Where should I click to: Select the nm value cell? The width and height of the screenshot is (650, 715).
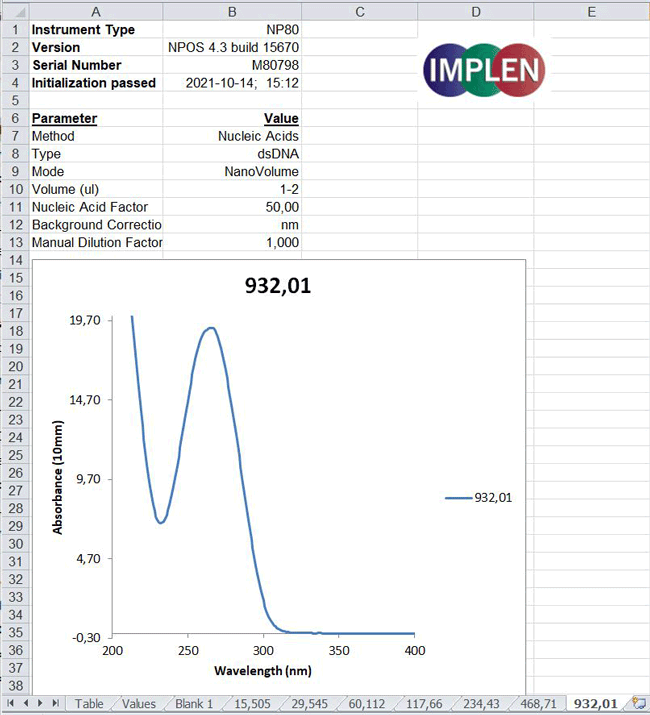point(232,225)
